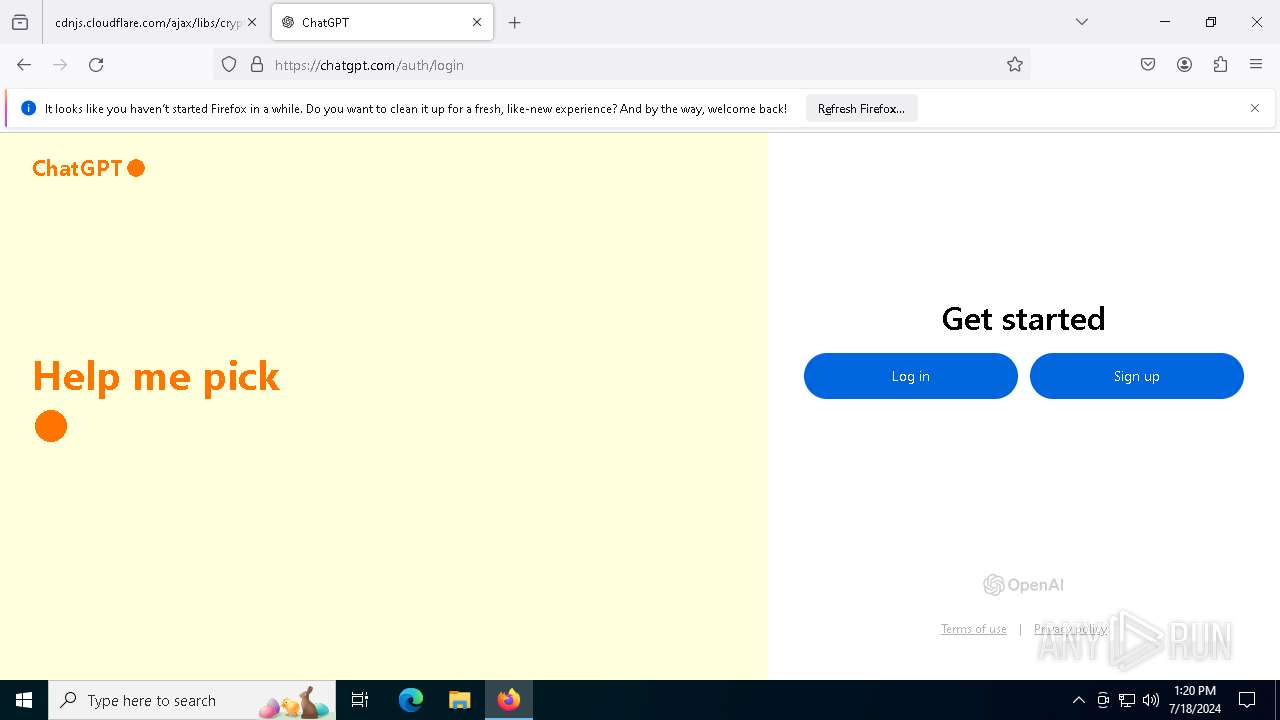Open the notification center icon

click(x=1247, y=700)
